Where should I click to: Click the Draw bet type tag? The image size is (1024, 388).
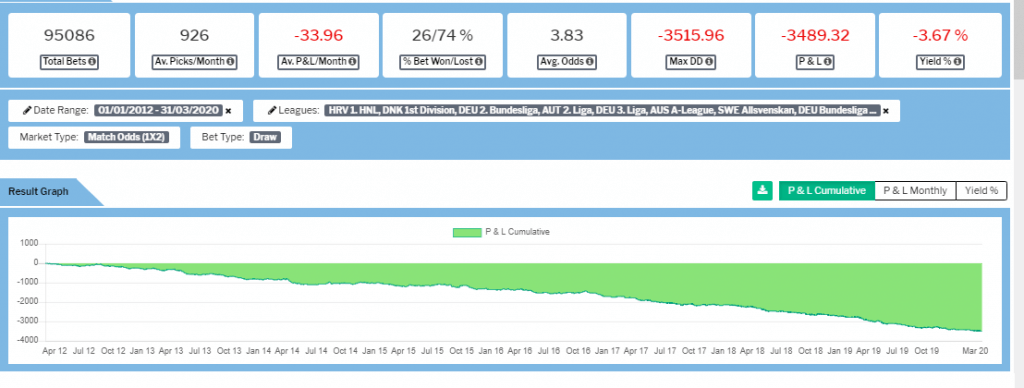pos(265,137)
